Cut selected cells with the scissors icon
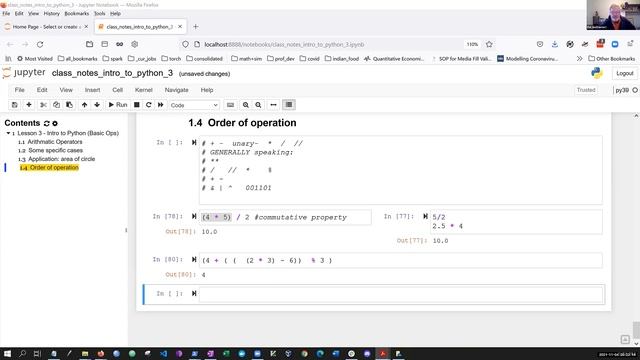Image resolution: width=640 pixels, height=360 pixels. coord(43,105)
